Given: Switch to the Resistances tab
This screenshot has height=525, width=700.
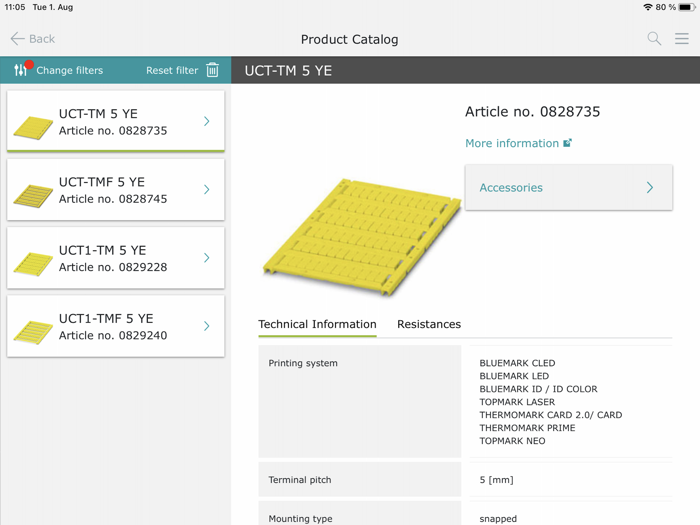Looking at the screenshot, I should tap(429, 324).
